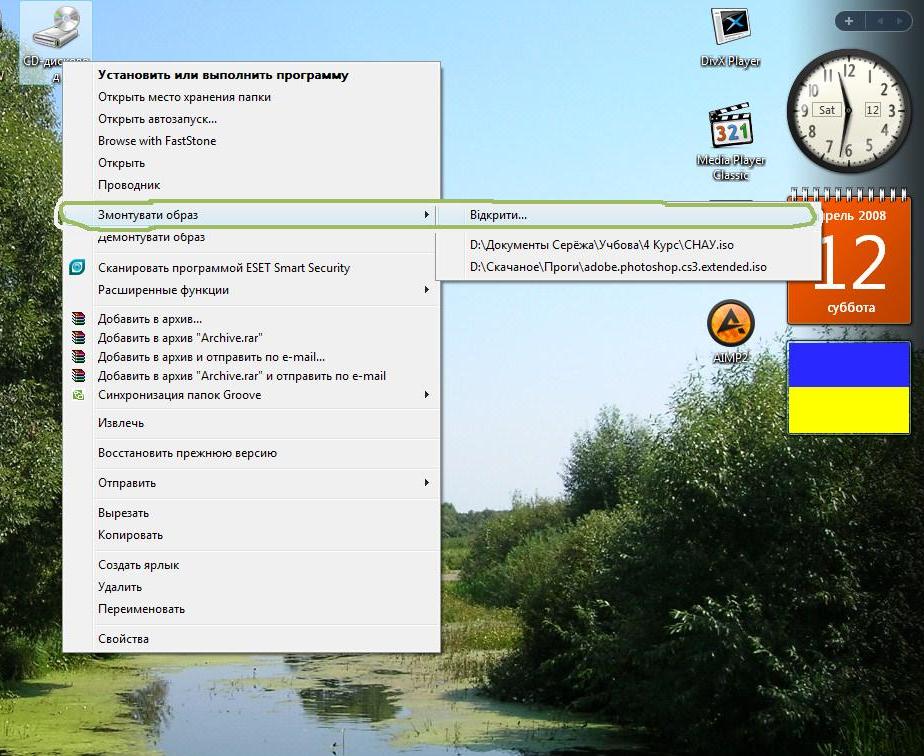Select 'Демонтувати образ' menu entry
The image size is (924, 756).
tap(151, 238)
